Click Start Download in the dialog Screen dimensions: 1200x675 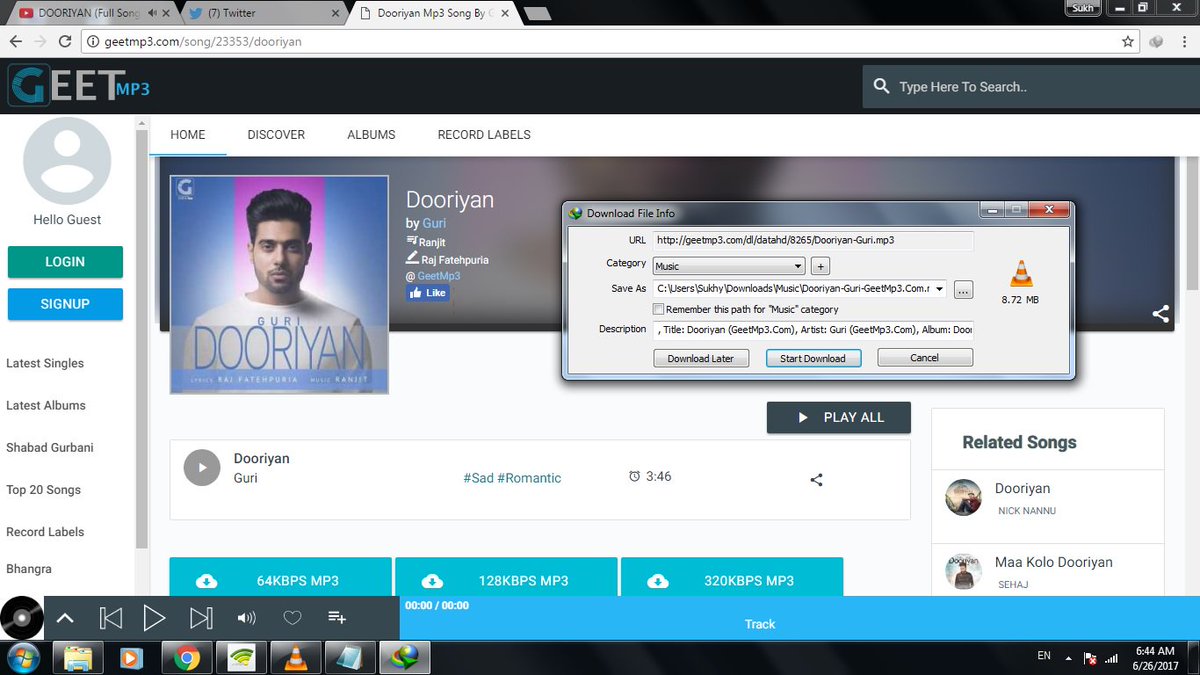tap(813, 358)
